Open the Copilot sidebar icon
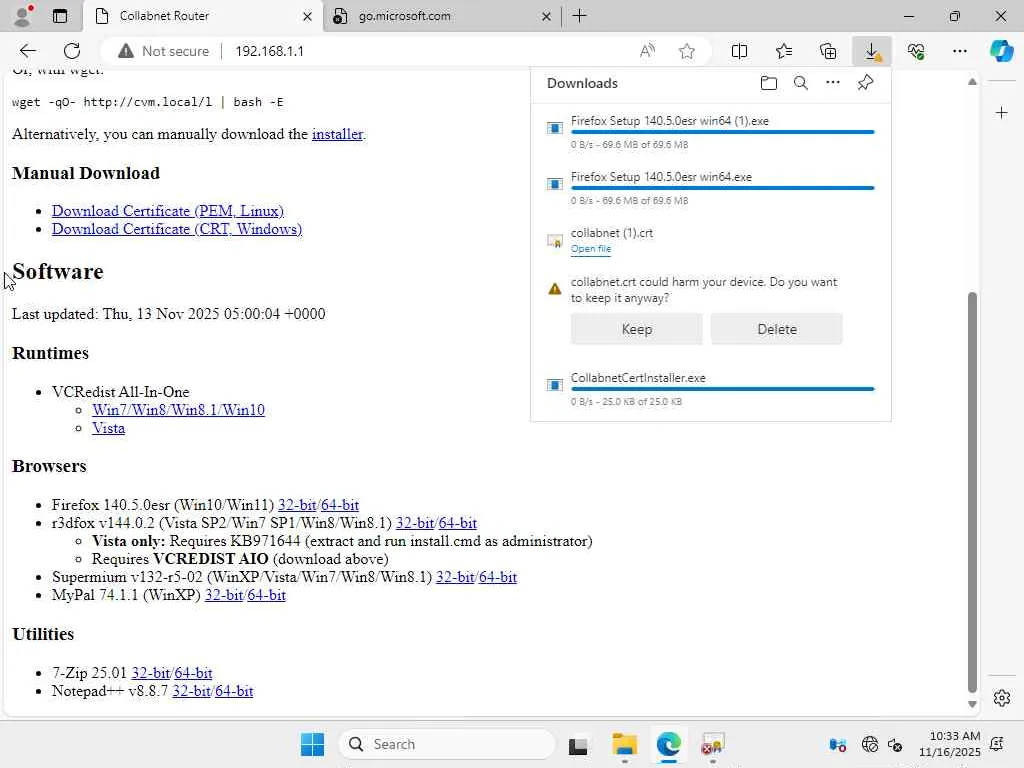 pyautogui.click(x=1001, y=51)
